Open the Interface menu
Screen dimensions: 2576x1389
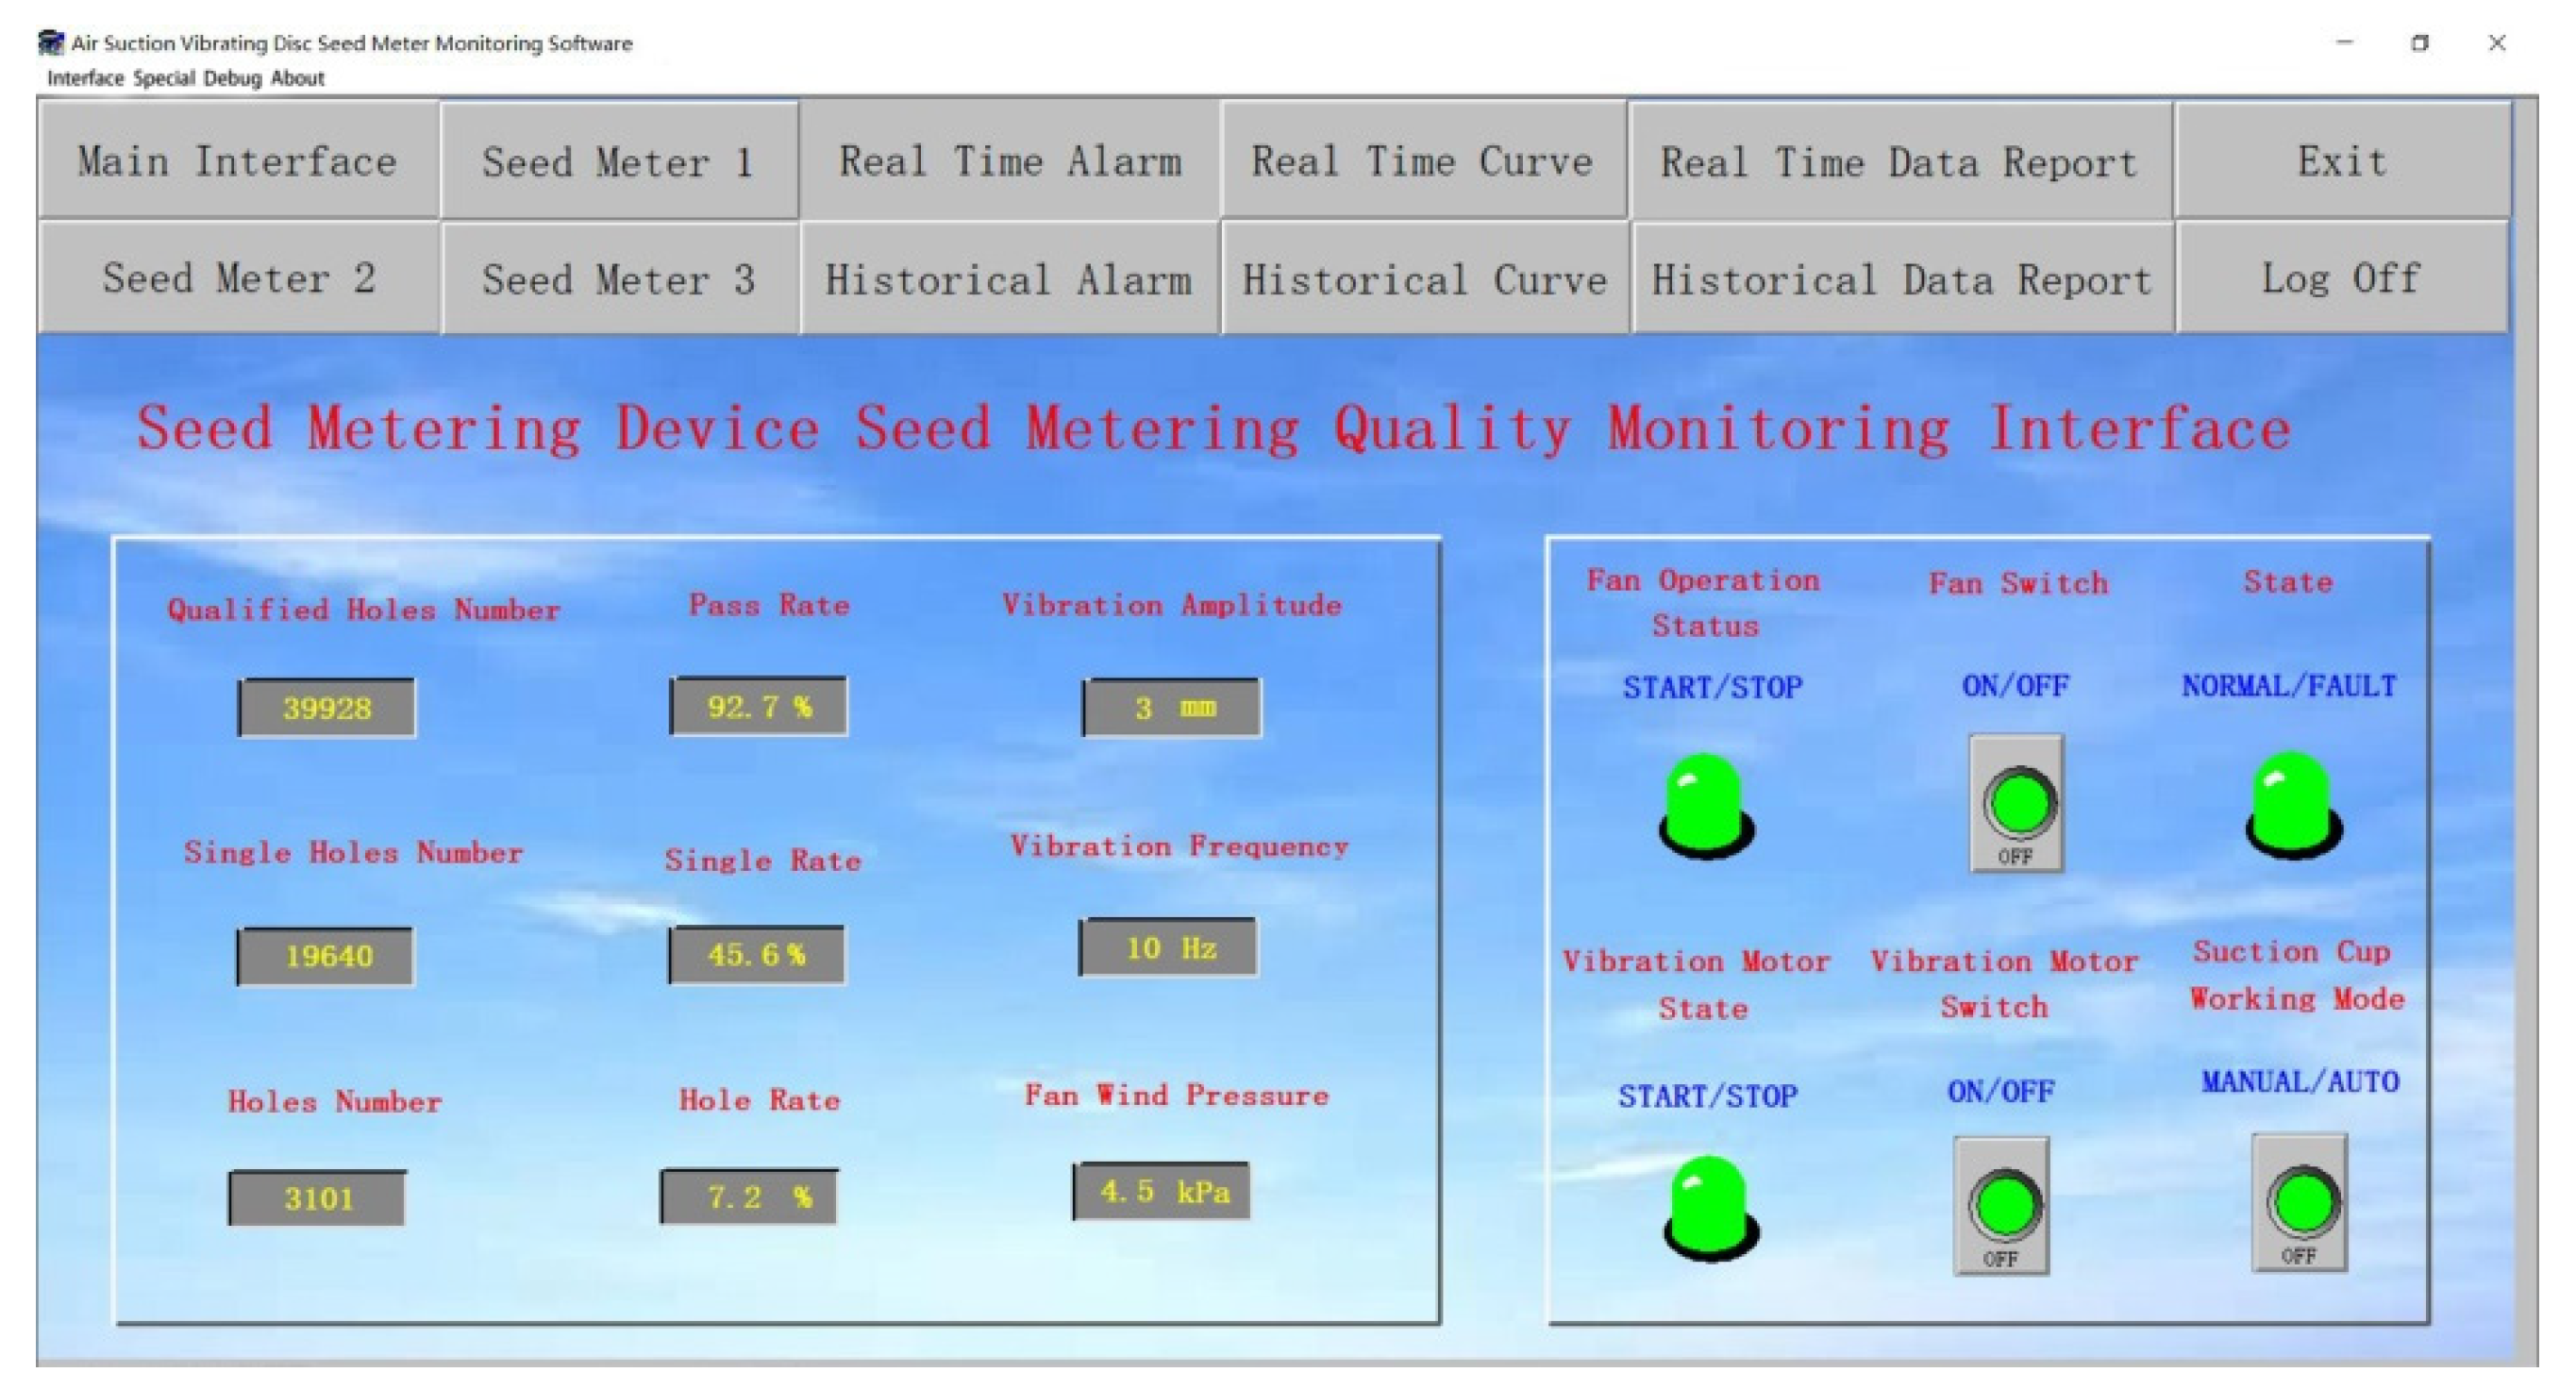pyautogui.click(x=85, y=78)
